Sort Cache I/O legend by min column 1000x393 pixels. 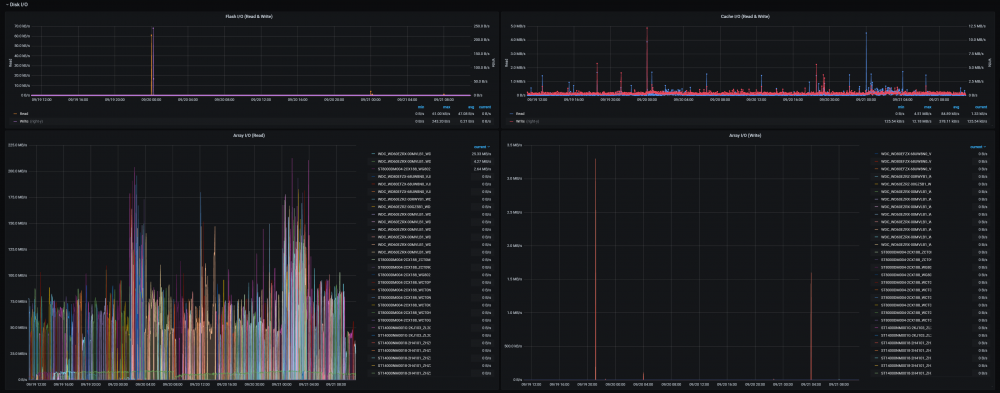point(901,107)
